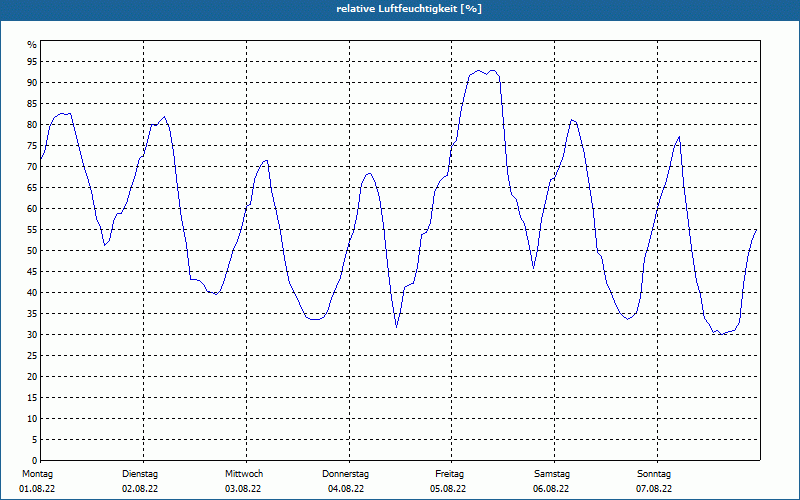The image size is (800, 500).
Task: Select the 25 y-axis label
Action: [32, 356]
